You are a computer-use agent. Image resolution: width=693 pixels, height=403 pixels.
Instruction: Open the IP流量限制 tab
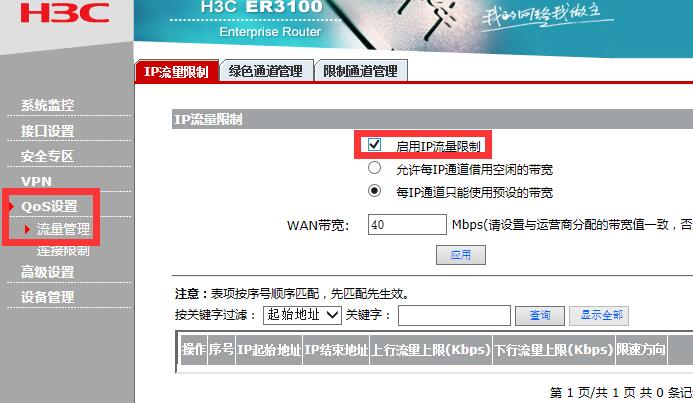[x=176, y=71]
